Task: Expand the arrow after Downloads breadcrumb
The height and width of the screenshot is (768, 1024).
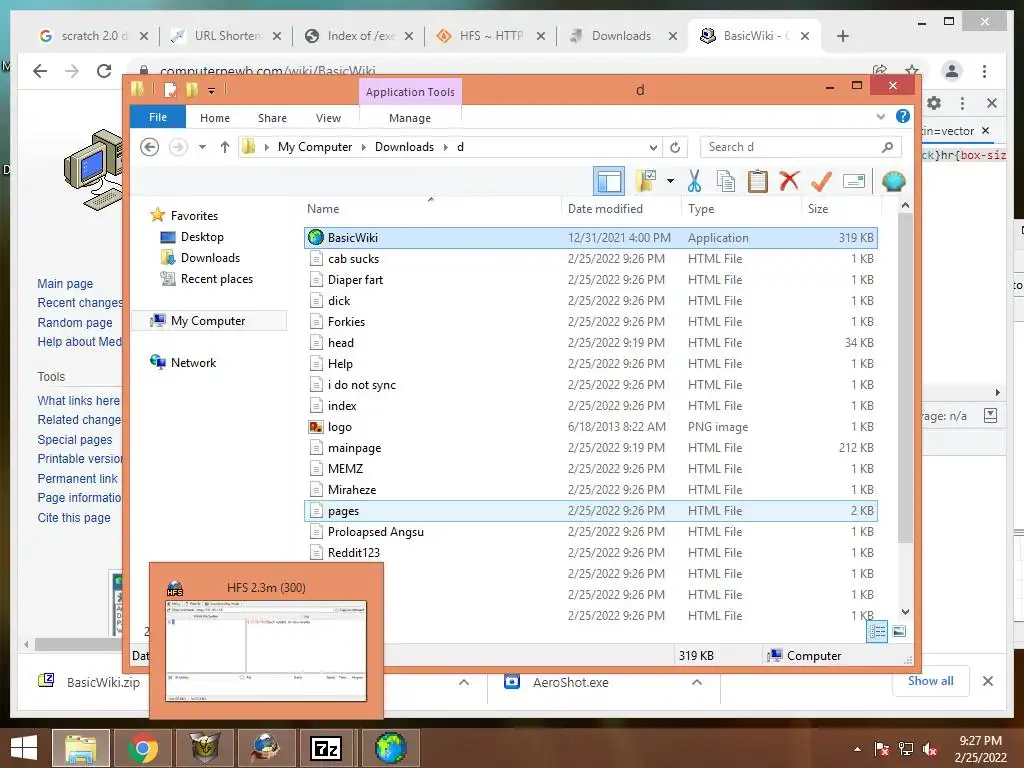Action: coord(445,147)
